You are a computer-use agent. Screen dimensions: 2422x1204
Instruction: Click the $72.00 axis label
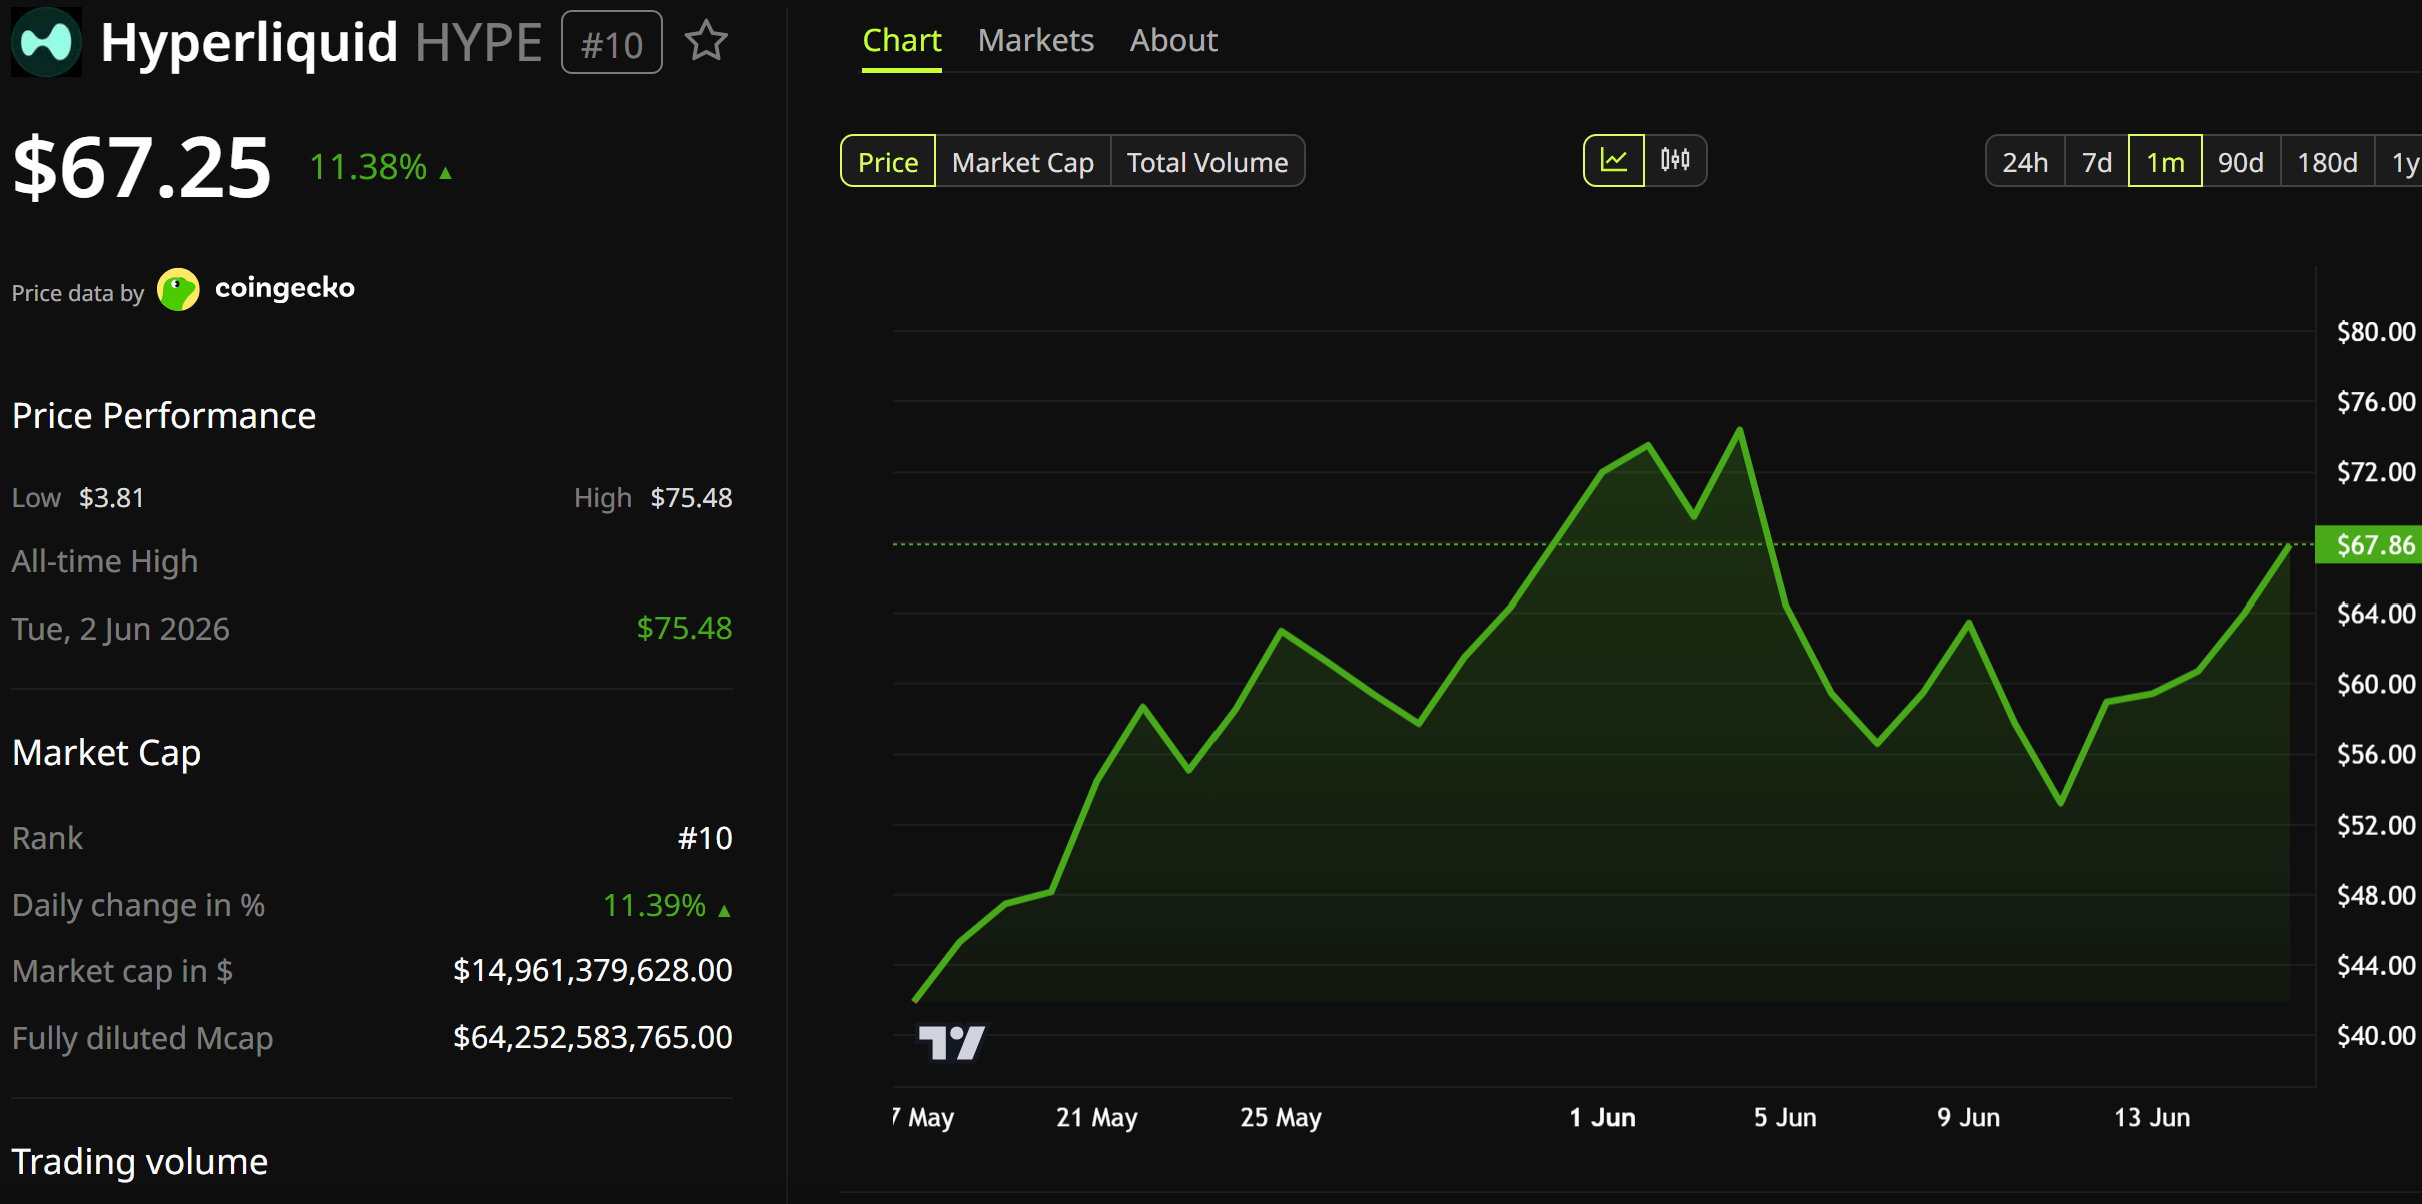coord(2375,471)
